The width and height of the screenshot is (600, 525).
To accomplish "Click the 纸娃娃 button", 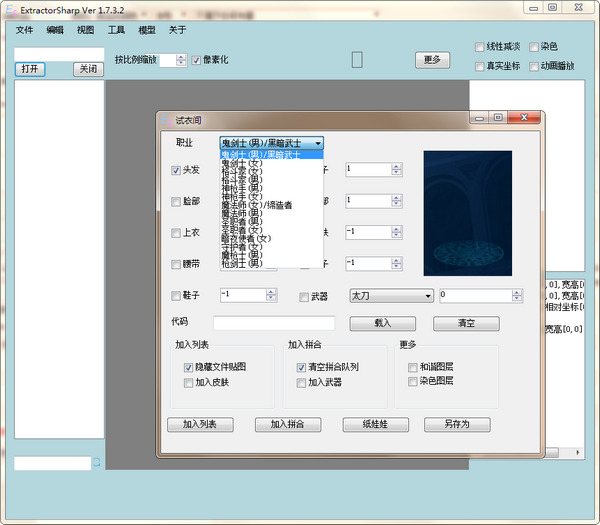I will [375, 424].
